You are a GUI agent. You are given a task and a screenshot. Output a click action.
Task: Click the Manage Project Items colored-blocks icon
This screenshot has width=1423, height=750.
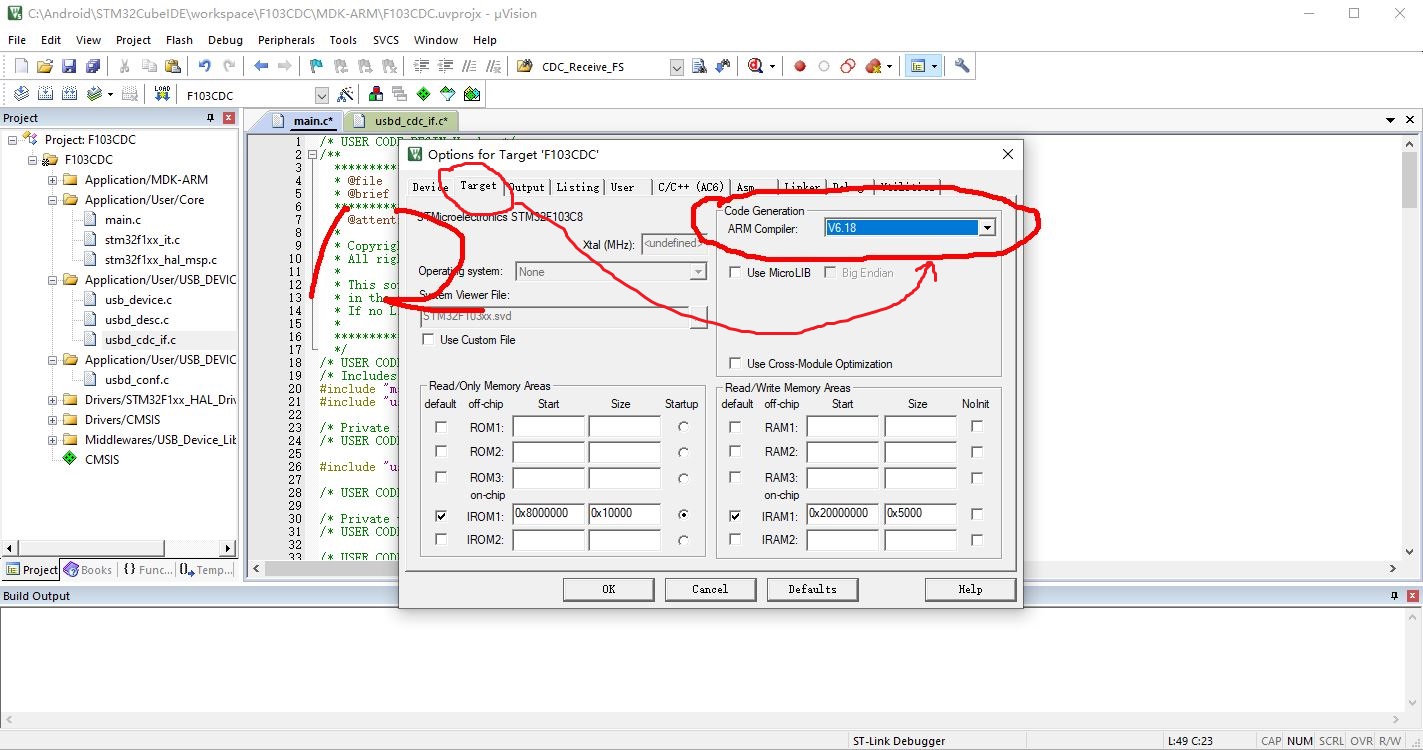coord(376,94)
